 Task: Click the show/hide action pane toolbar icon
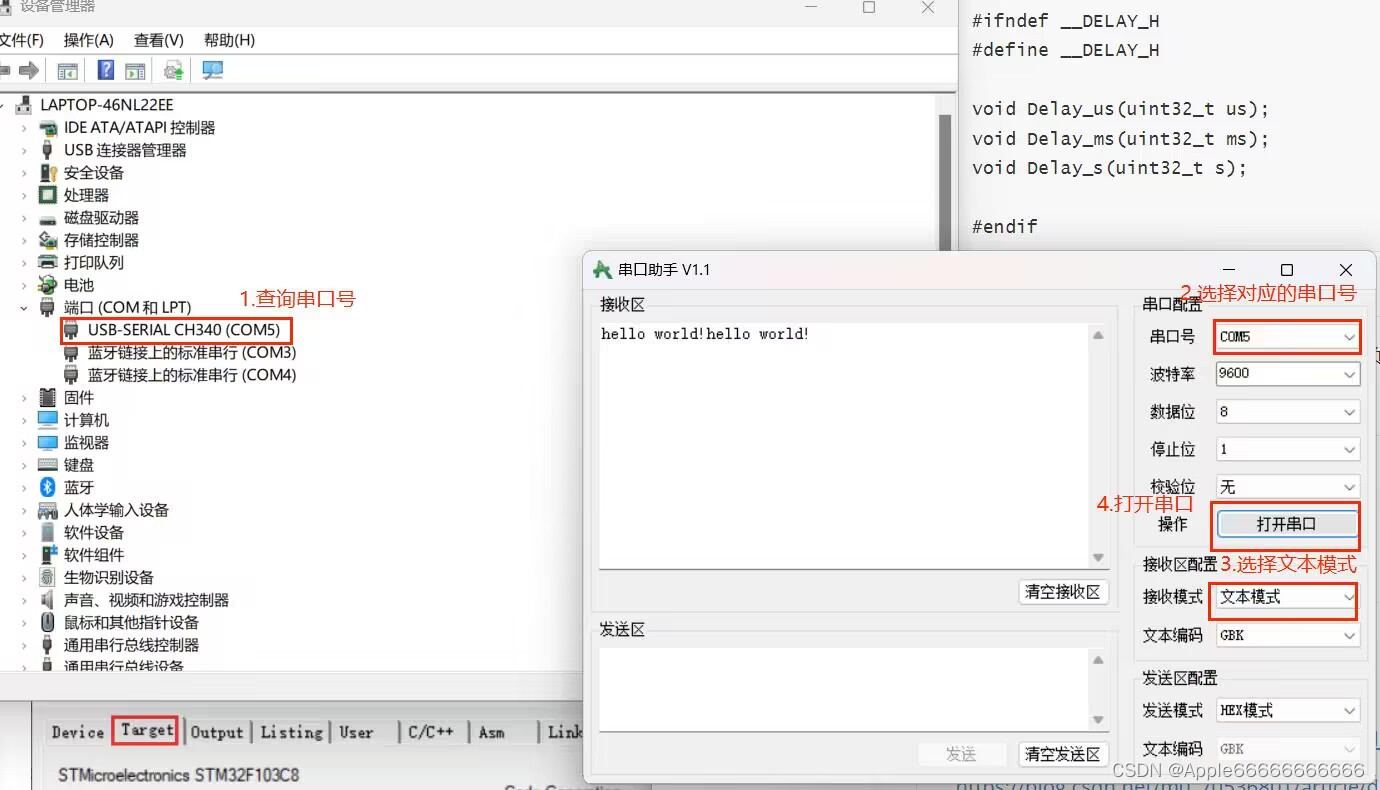135,71
